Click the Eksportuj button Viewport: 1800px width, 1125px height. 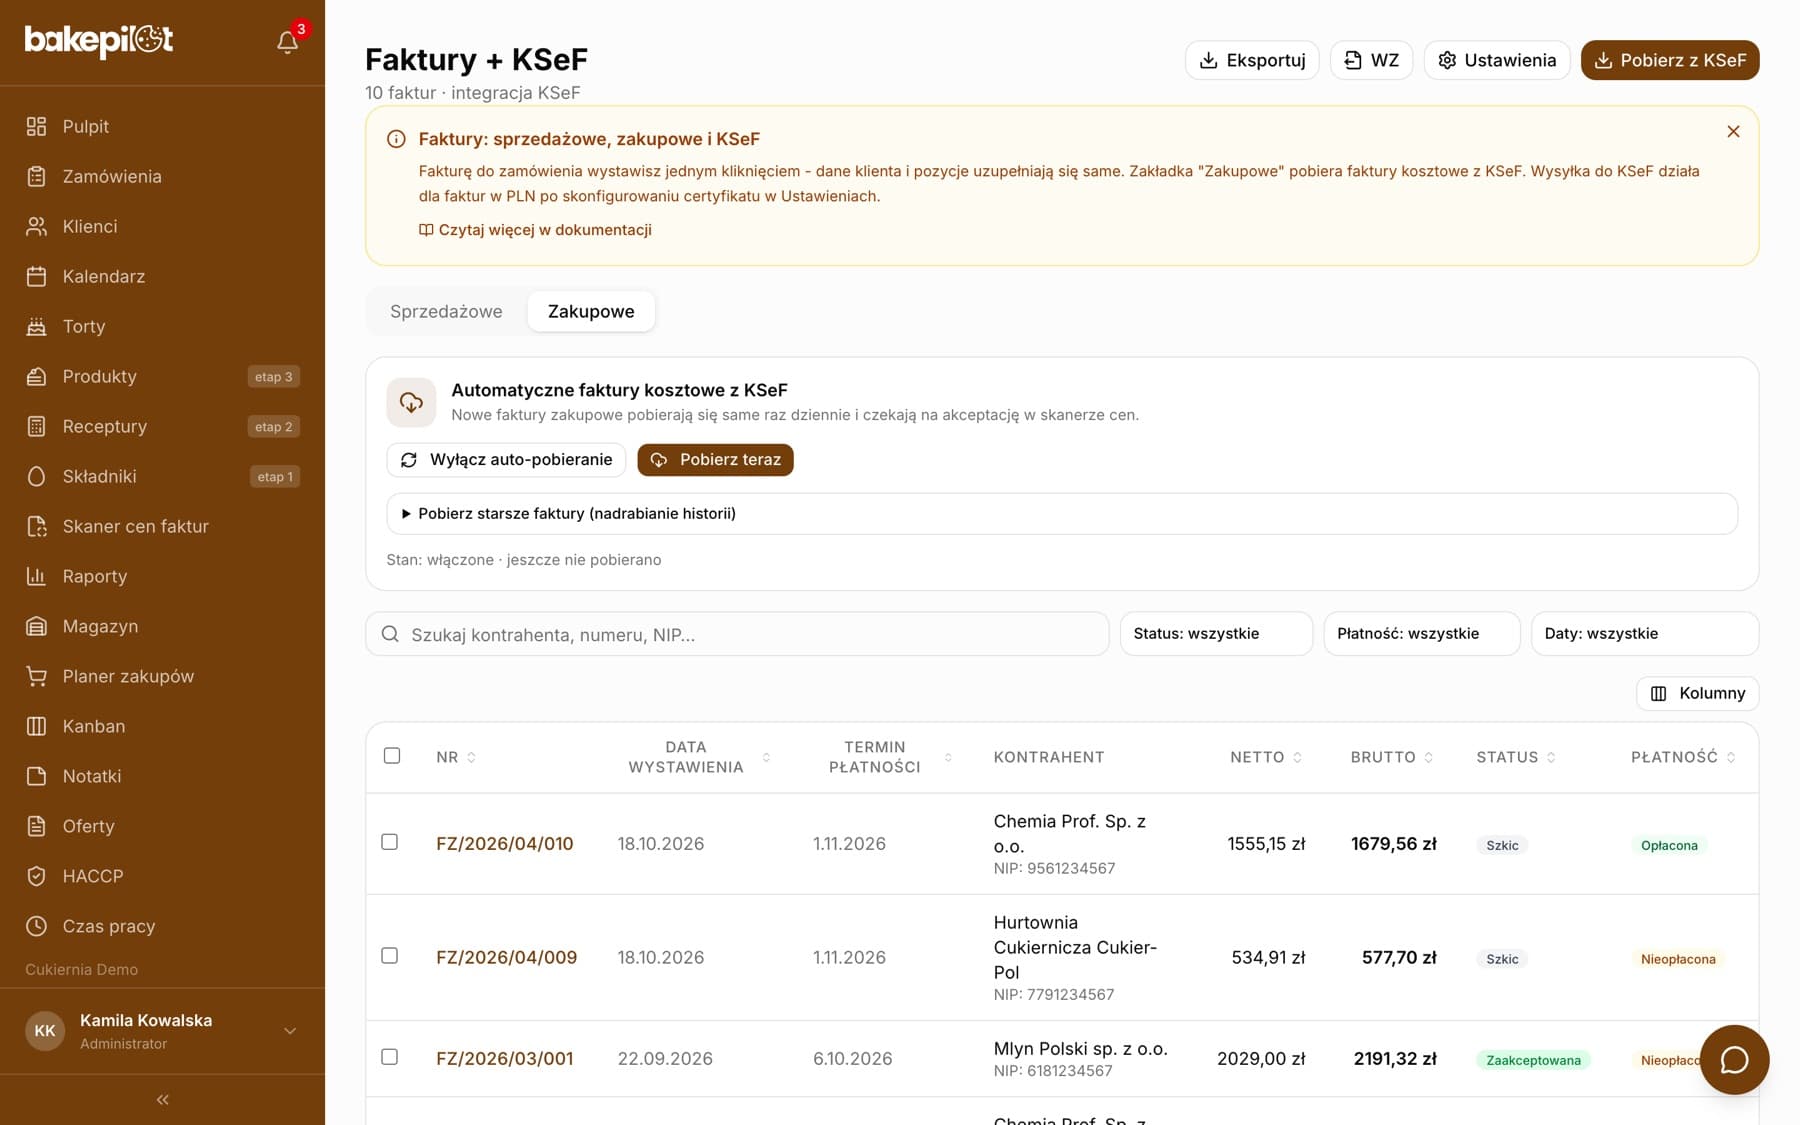tap(1252, 60)
